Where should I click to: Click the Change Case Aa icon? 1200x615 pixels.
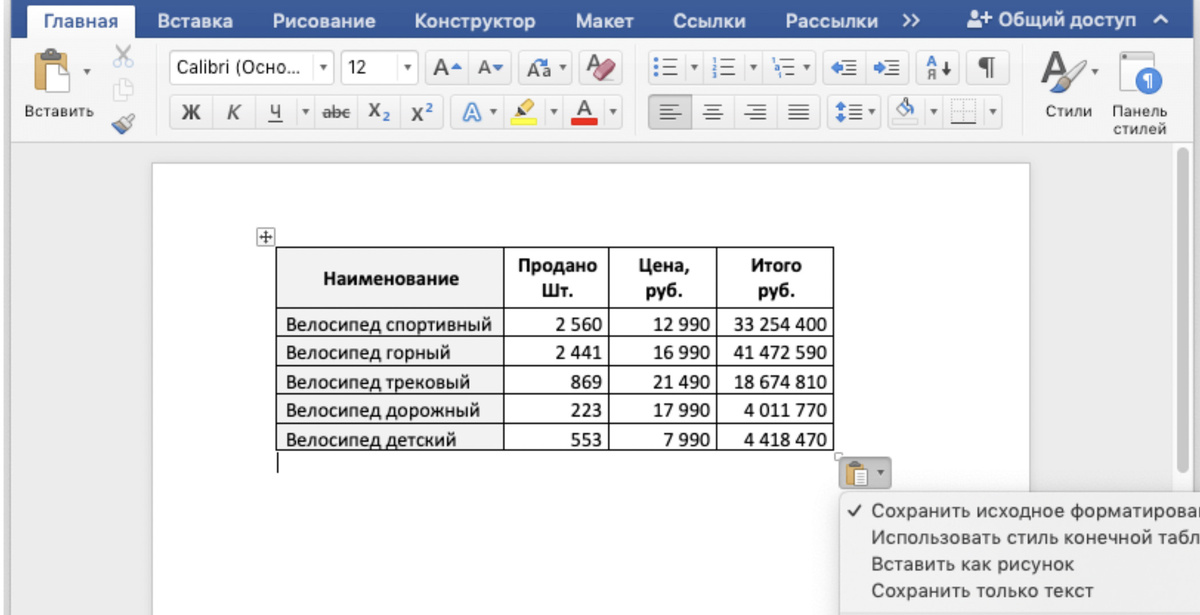pyautogui.click(x=539, y=68)
